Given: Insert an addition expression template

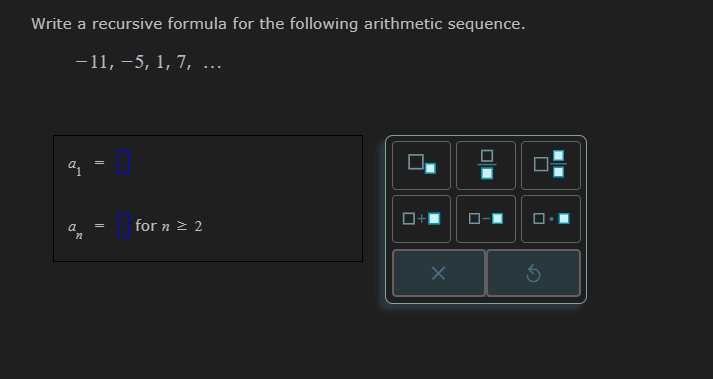Looking at the screenshot, I should pyautogui.click(x=422, y=219).
